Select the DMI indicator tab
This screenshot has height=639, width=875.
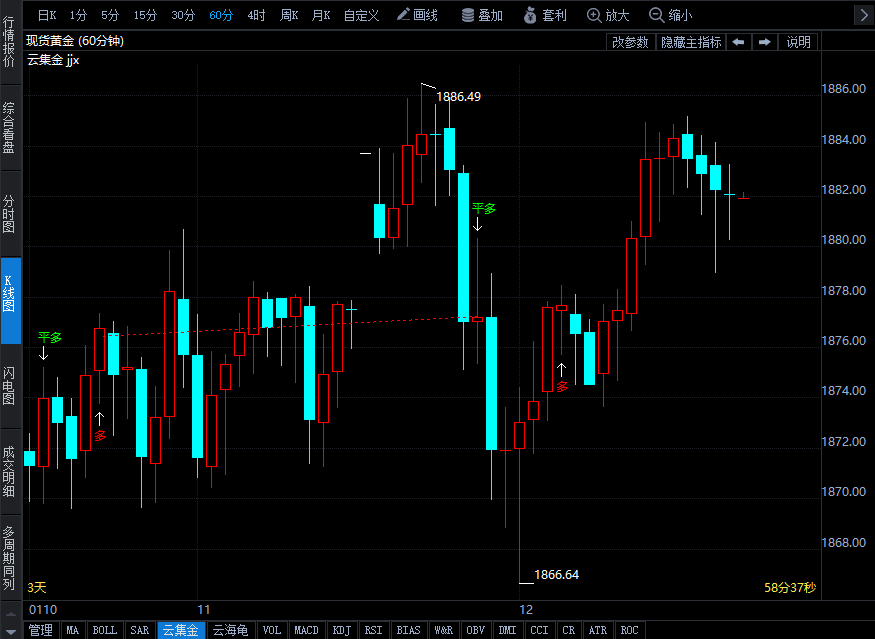pyautogui.click(x=507, y=630)
